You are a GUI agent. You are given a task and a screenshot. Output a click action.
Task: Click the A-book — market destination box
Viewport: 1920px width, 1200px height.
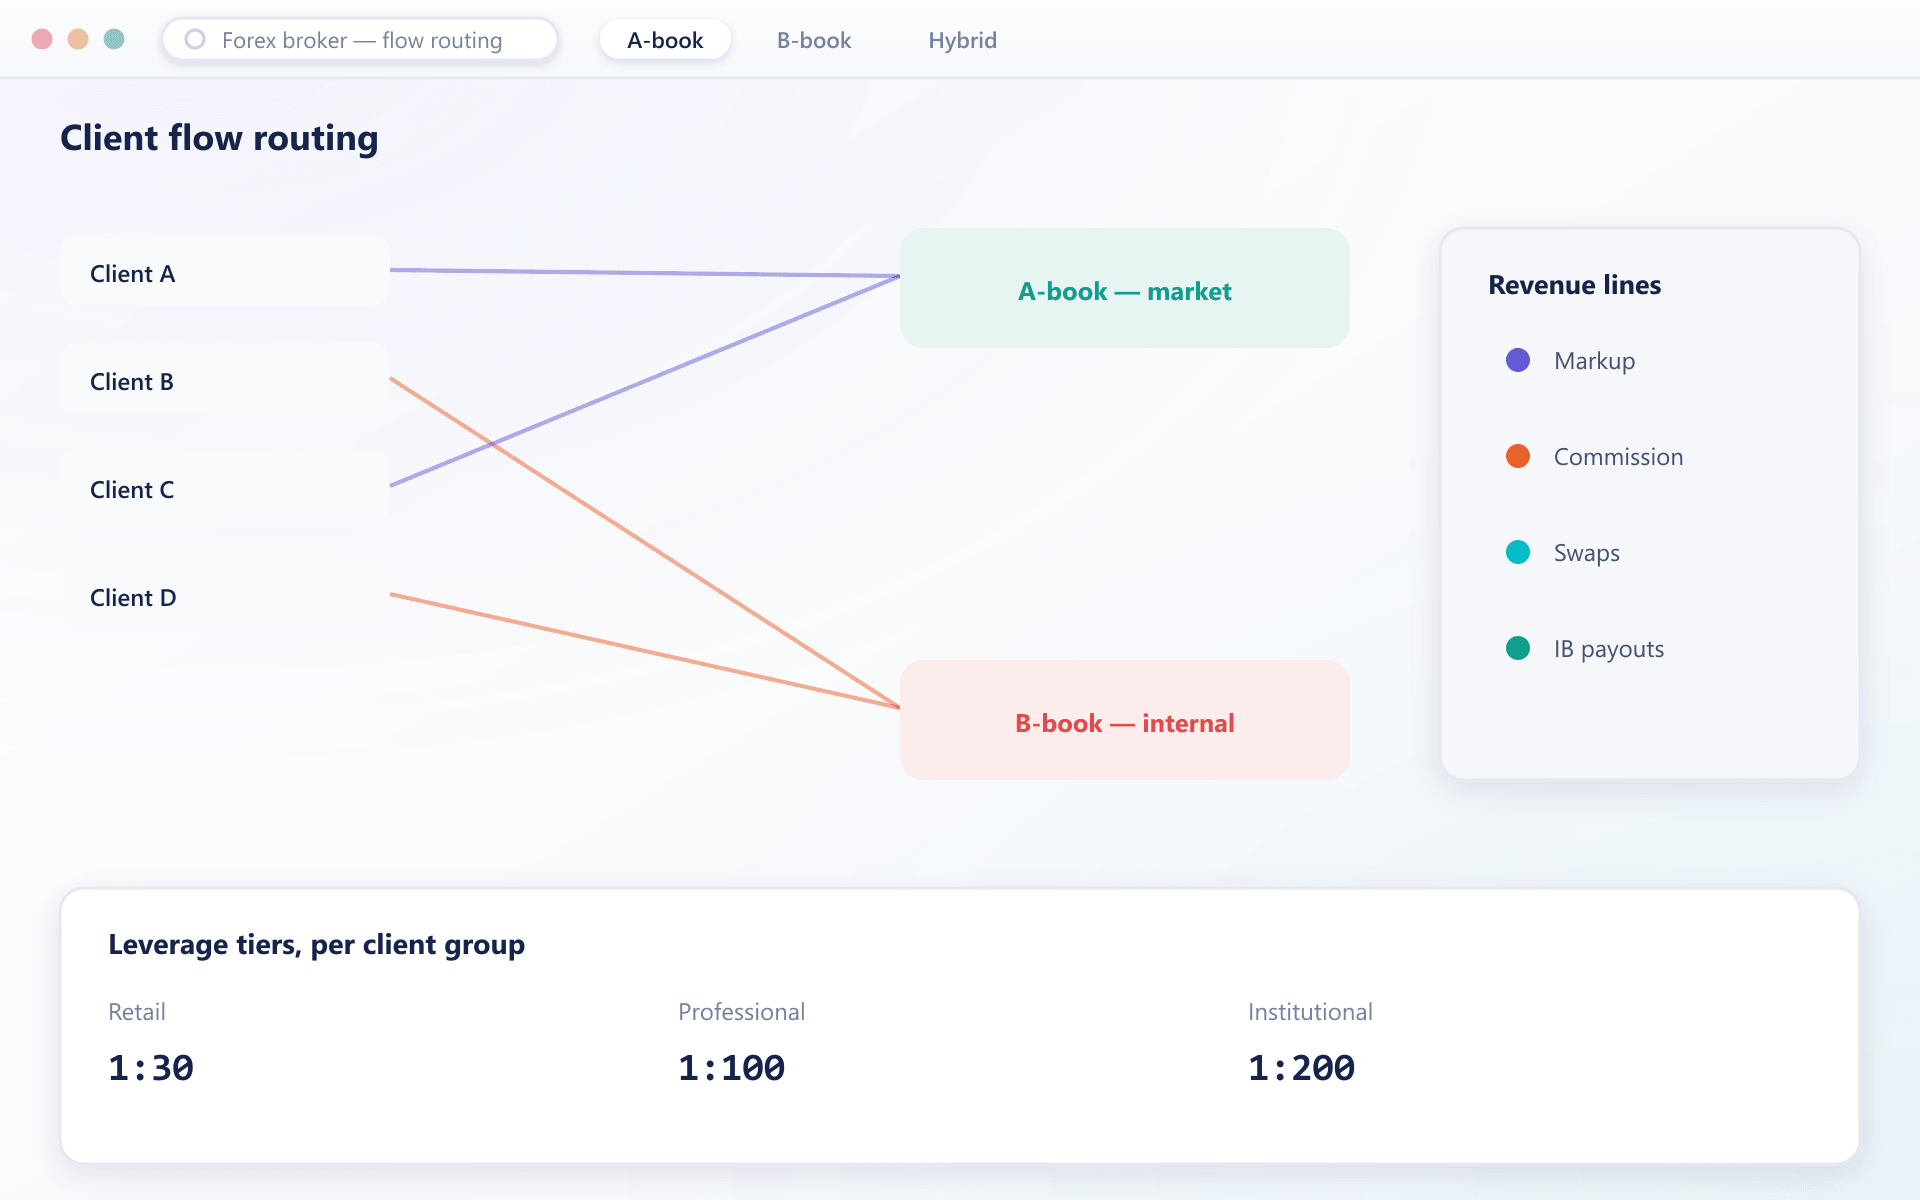pos(1125,288)
